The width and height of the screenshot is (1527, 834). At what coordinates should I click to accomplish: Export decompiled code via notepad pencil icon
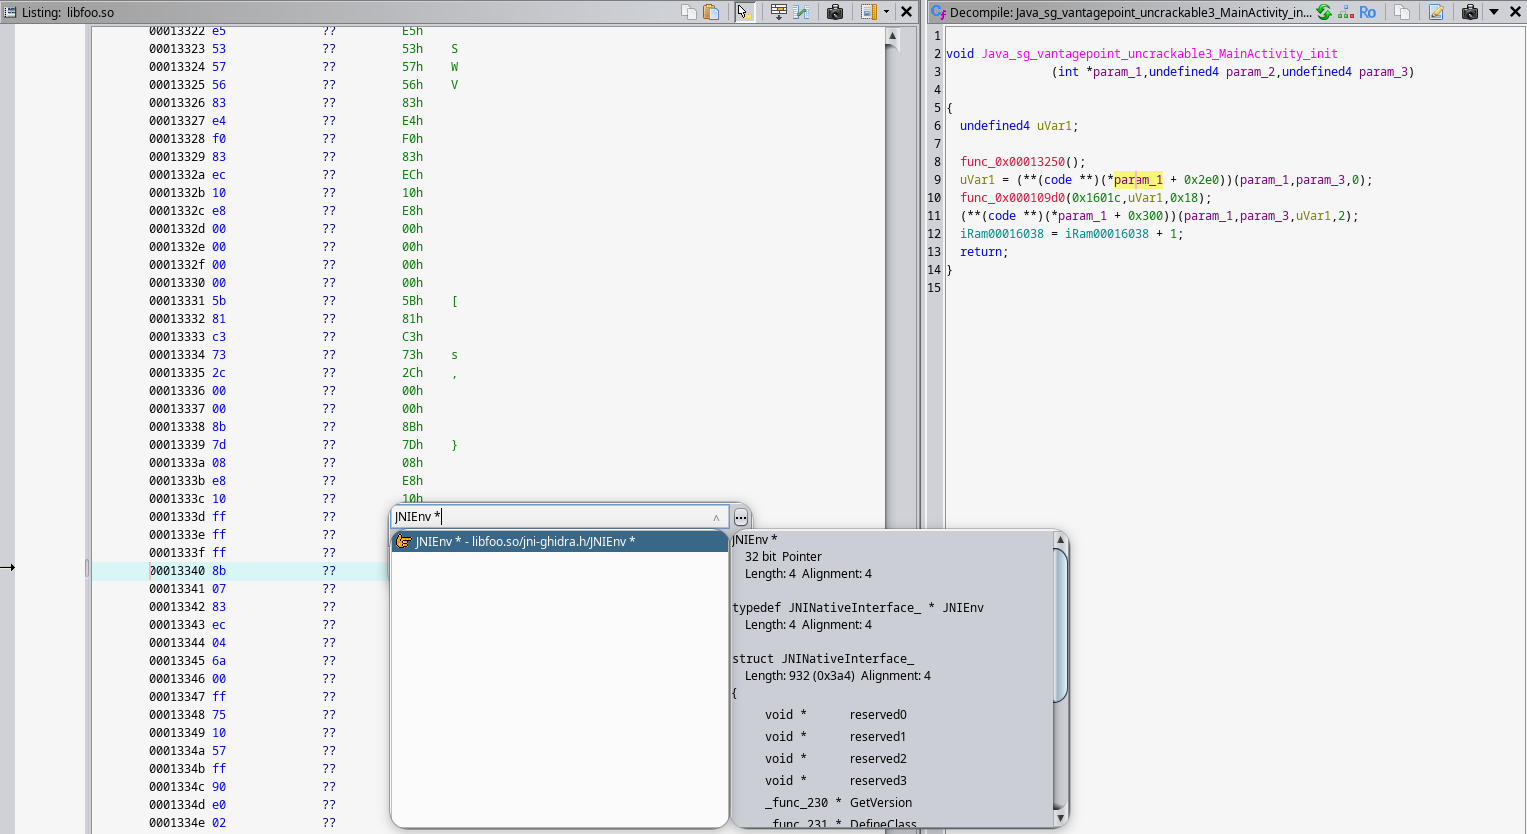[x=1437, y=12]
